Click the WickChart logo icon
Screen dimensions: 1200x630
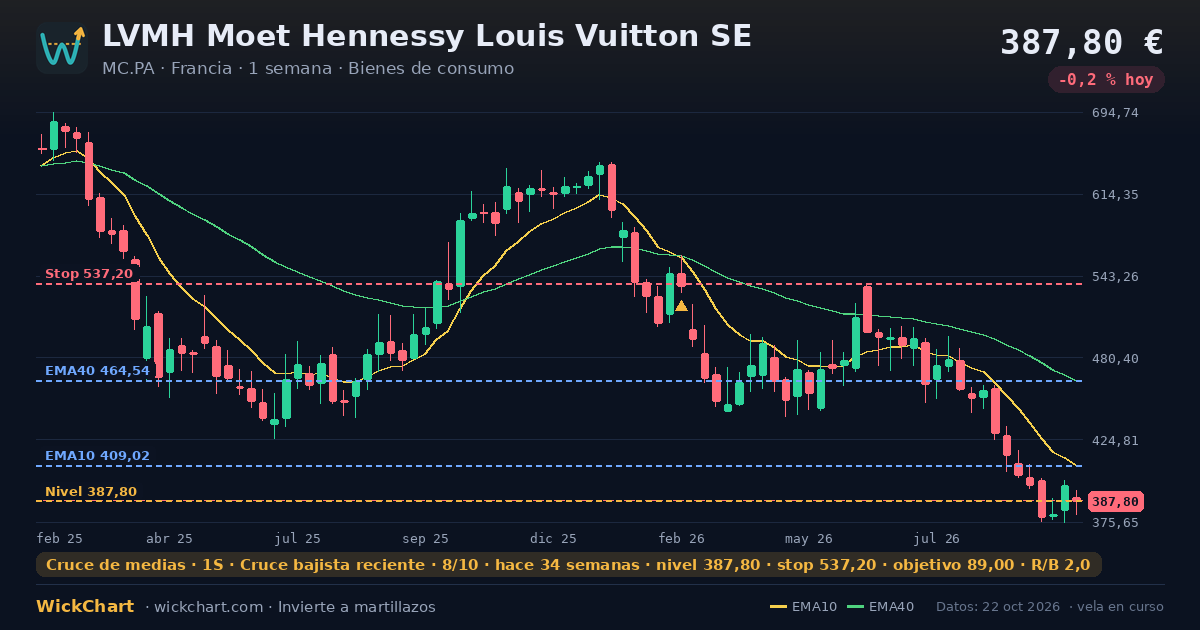[x=62, y=48]
